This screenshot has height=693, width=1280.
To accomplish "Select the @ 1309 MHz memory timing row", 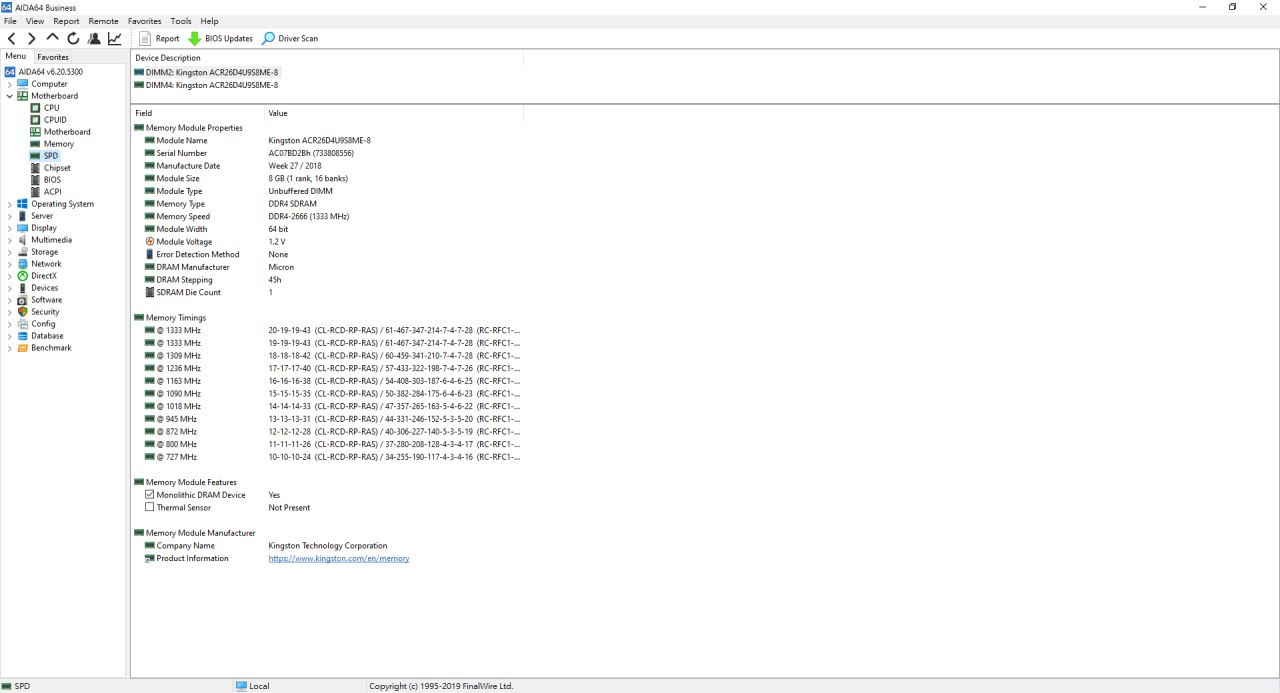I will (328, 356).
